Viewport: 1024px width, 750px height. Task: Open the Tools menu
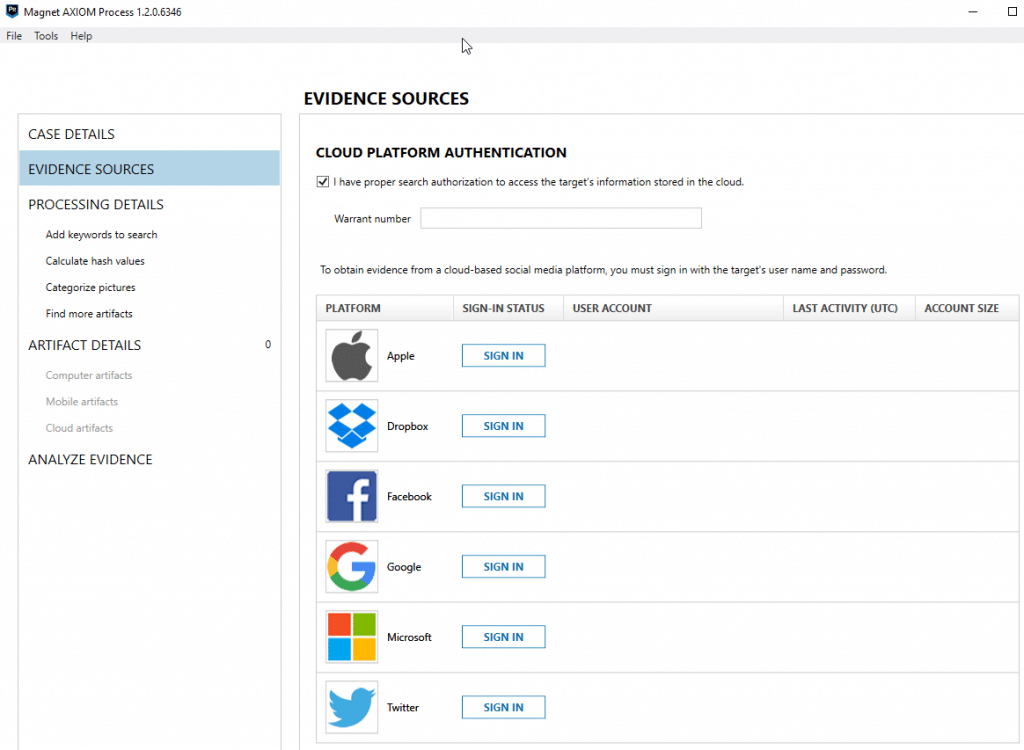tap(46, 36)
